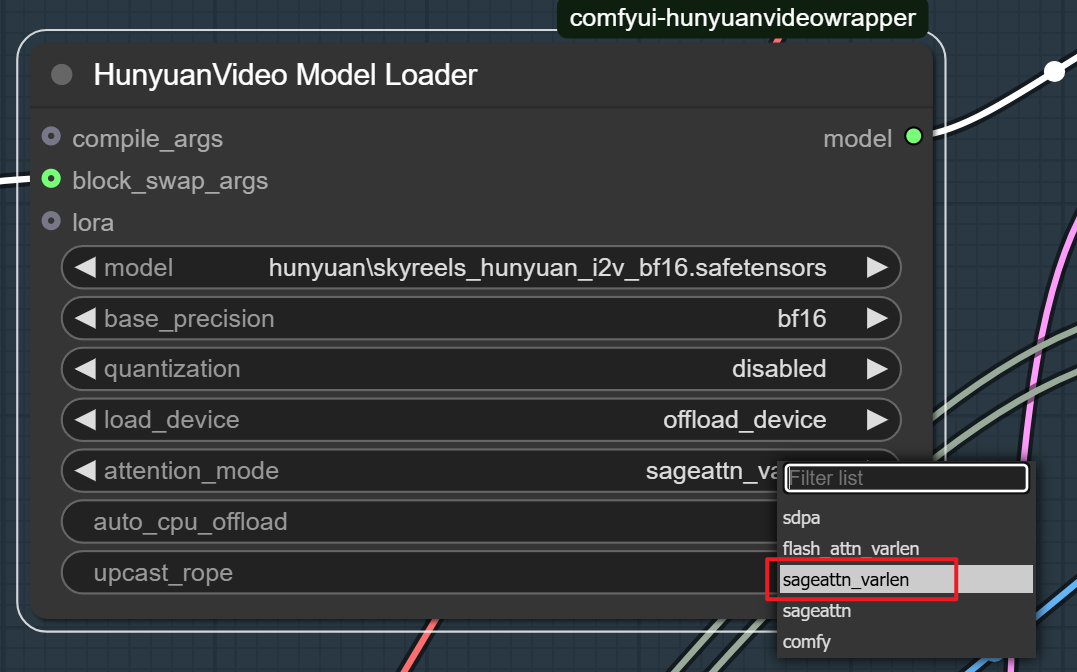Click the HunyuanVideo Model Loader title
Viewport: 1077px width, 672px height.
pyautogui.click(x=285, y=75)
